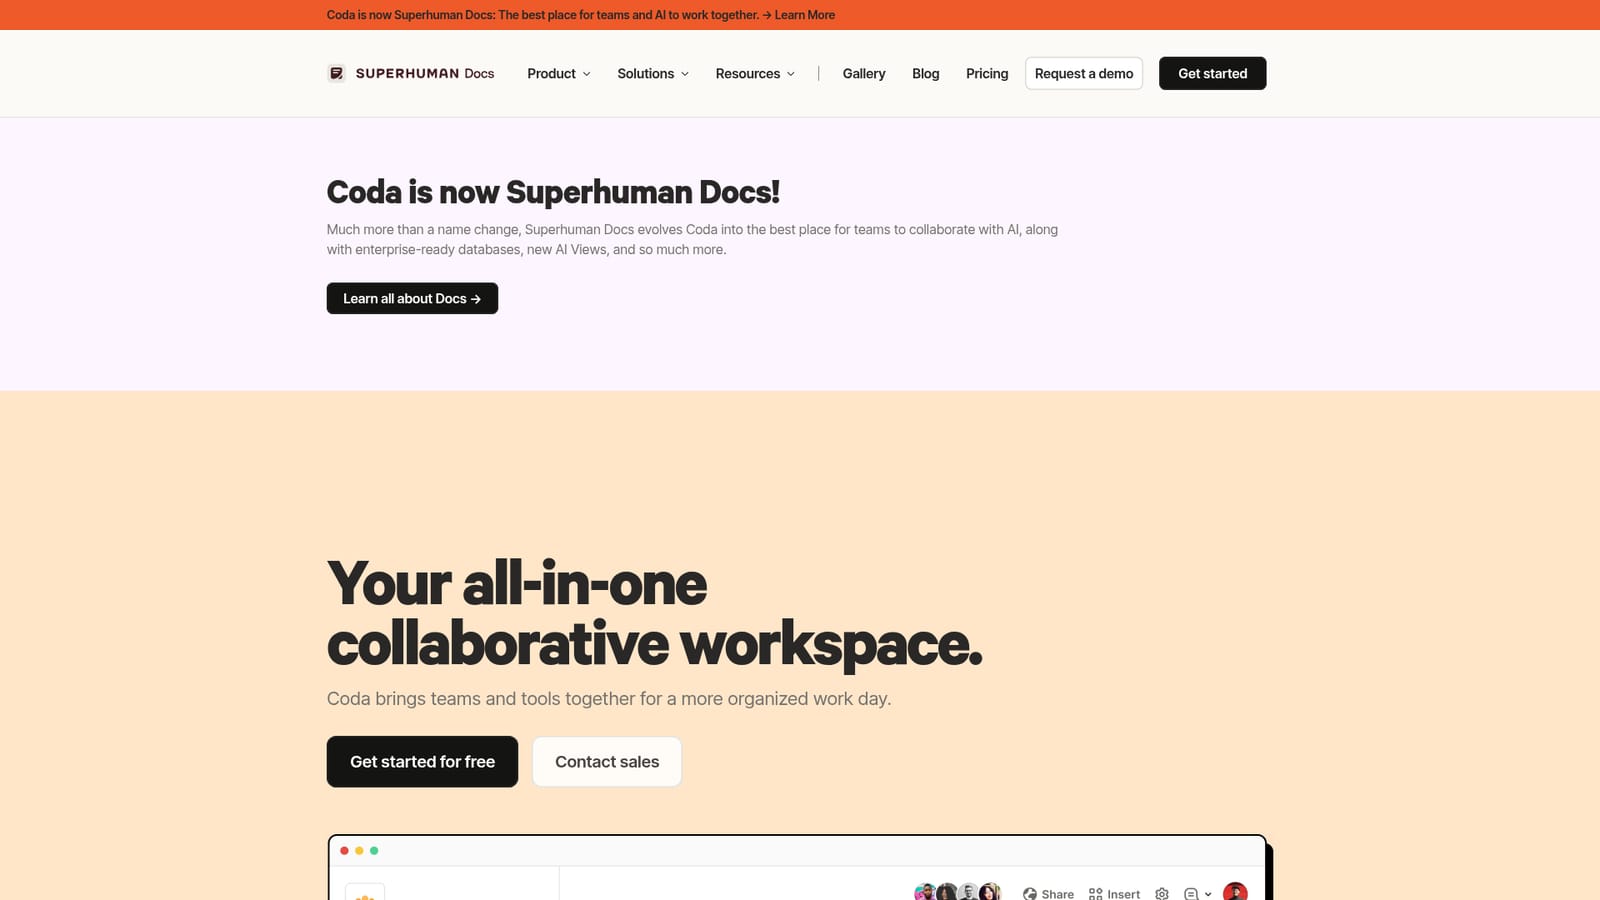
Task: Click Get started for free
Action: (x=422, y=762)
